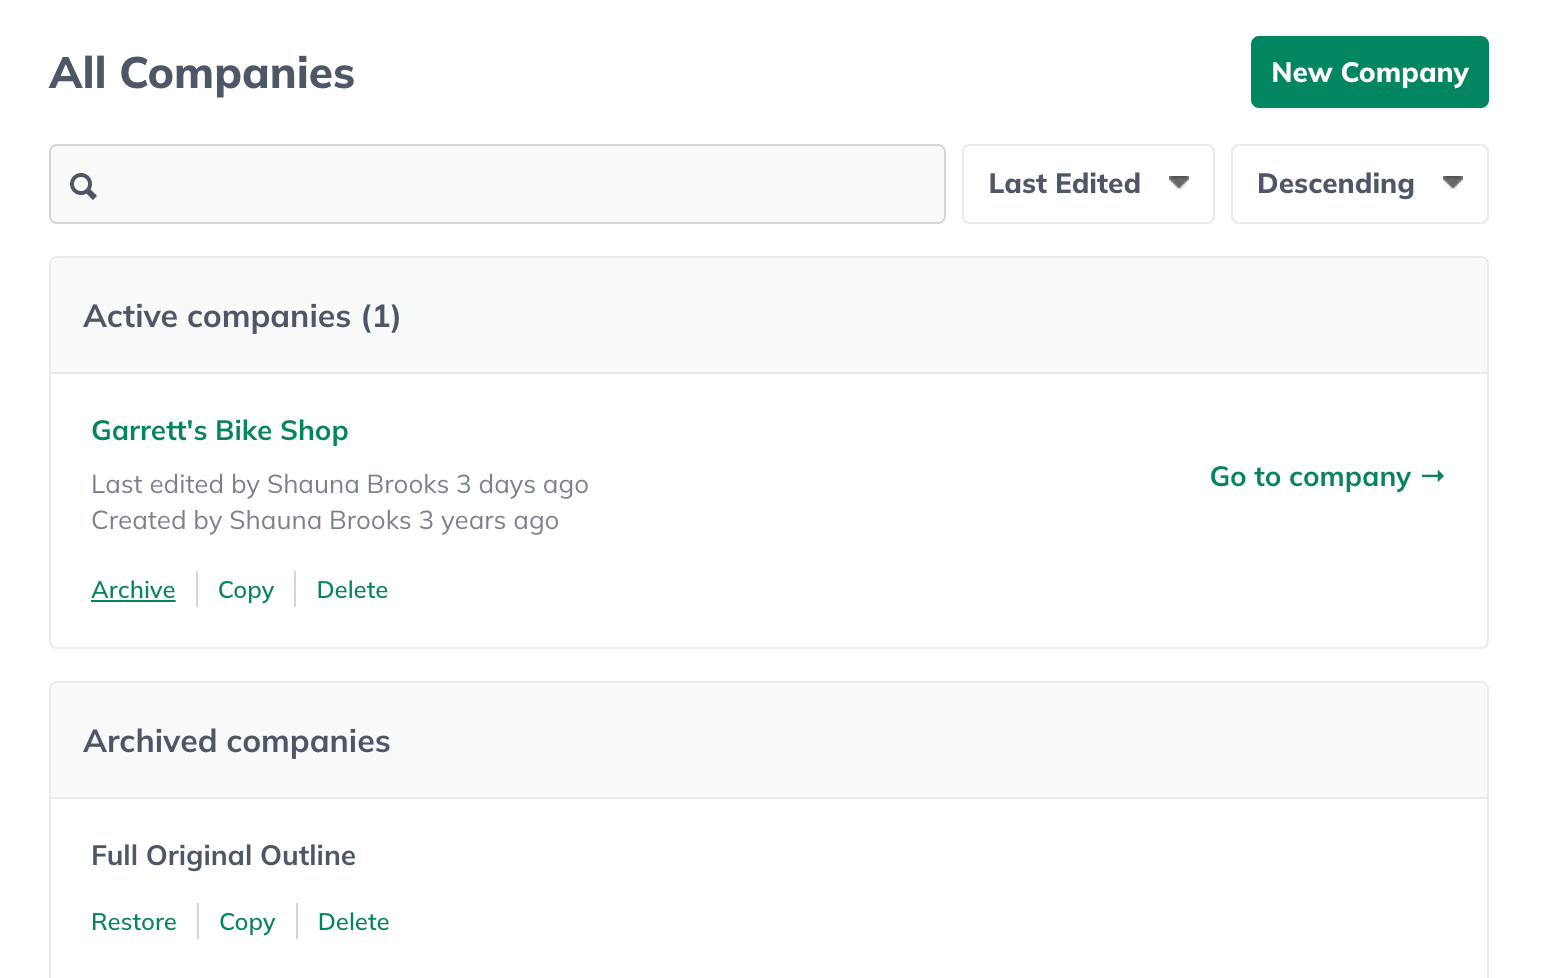1550x978 pixels.
Task: Click inside the search input field
Action: tap(497, 184)
